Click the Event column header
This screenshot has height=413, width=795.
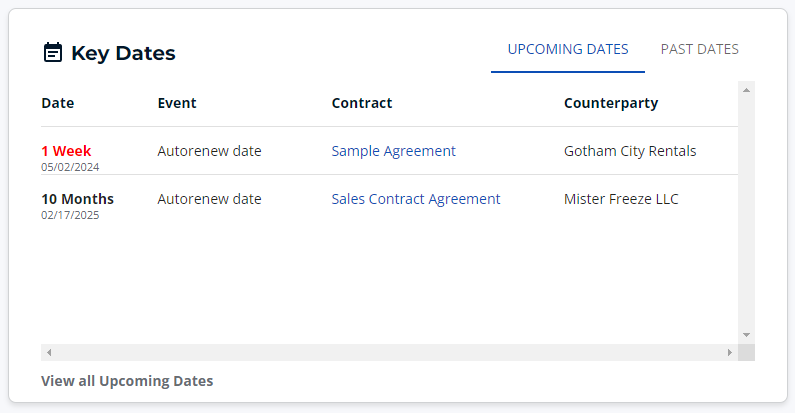tap(177, 103)
